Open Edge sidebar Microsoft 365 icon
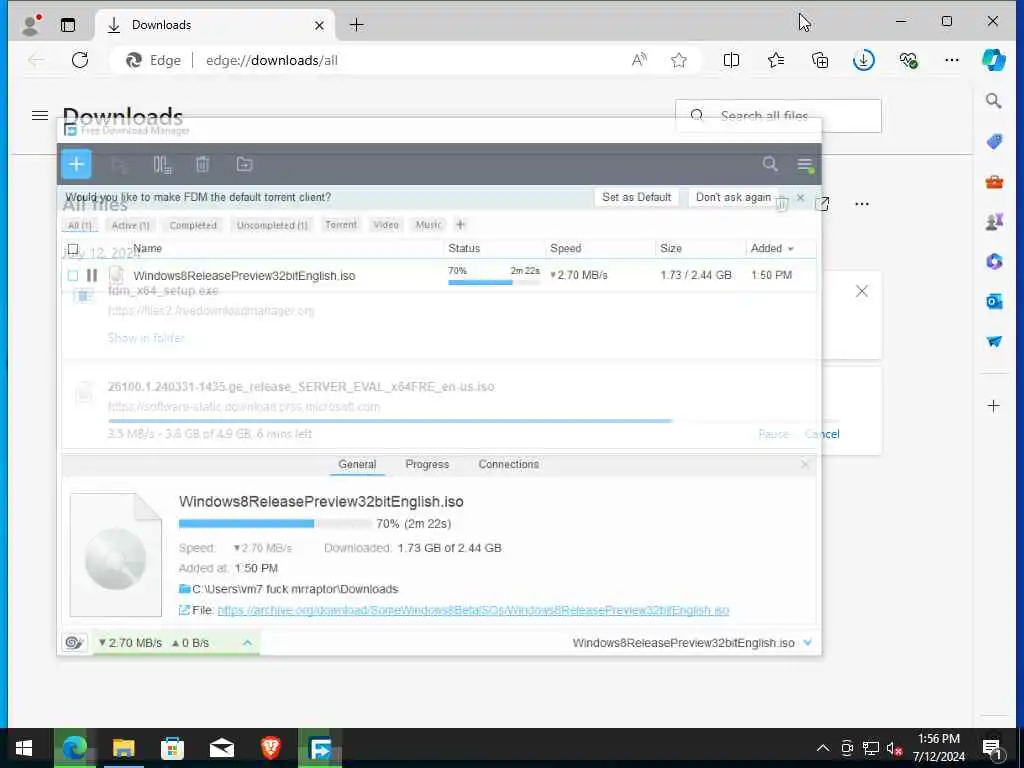This screenshot has height=768, width=1024. coord(994,262)
